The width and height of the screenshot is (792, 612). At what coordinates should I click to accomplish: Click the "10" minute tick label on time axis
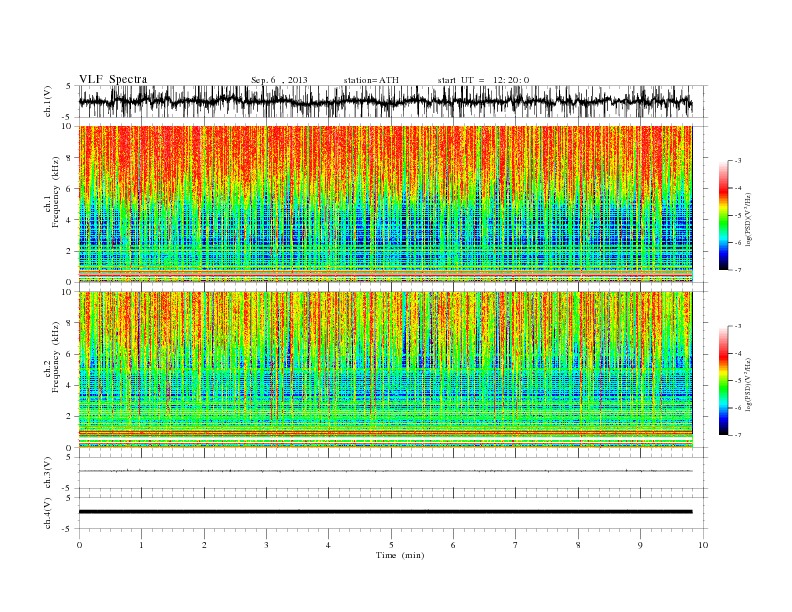tap(703, 545)
